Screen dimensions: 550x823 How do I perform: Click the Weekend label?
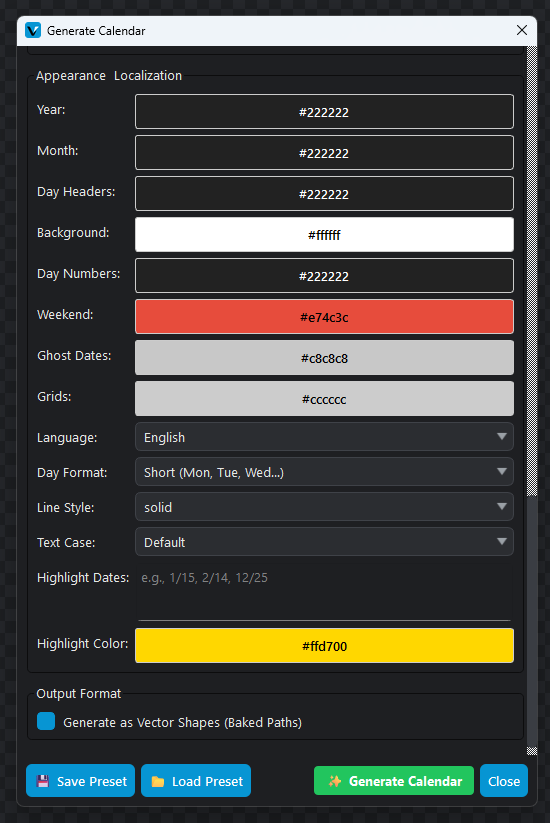tap(65, 314)
